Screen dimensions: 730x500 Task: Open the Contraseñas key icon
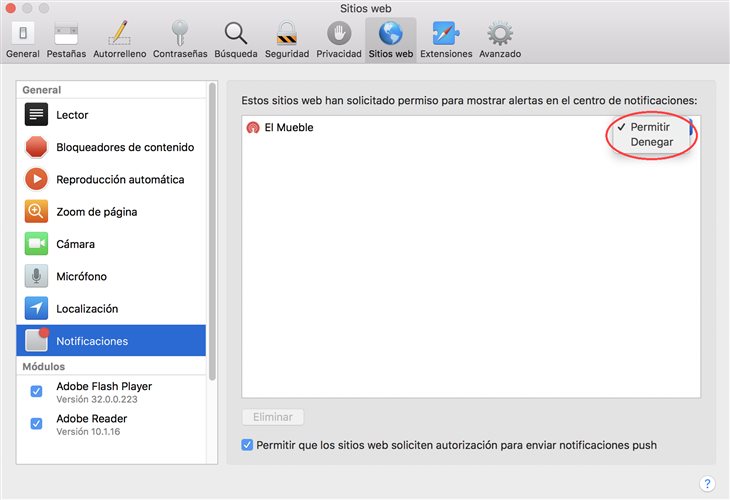pos(180,33)
